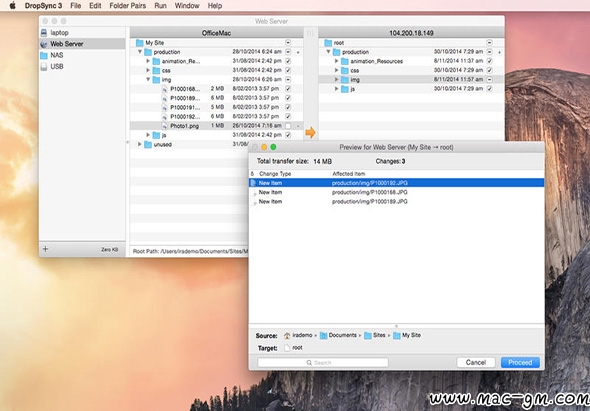Select the New Item row for P1000189.JPG

click(397, 202)
